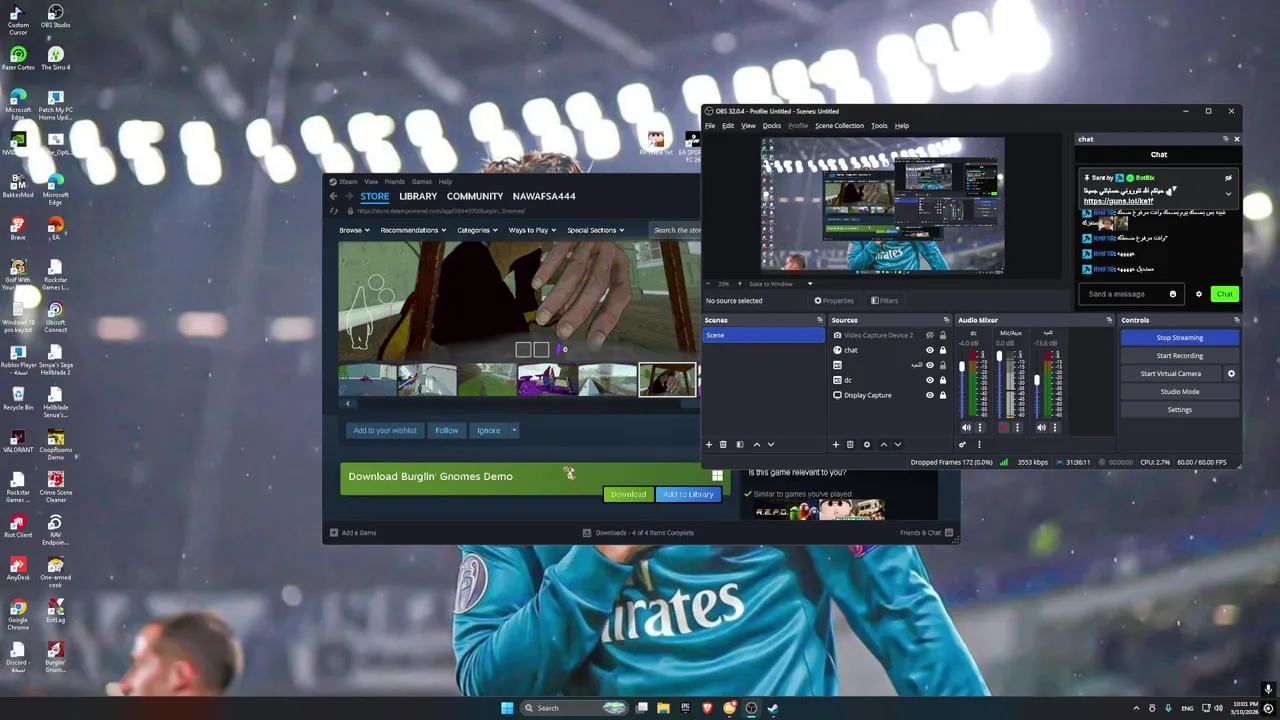Move scene down in Scenes panel
The height and width of the screenshot is (720, 1280).
tap(770, 444)
